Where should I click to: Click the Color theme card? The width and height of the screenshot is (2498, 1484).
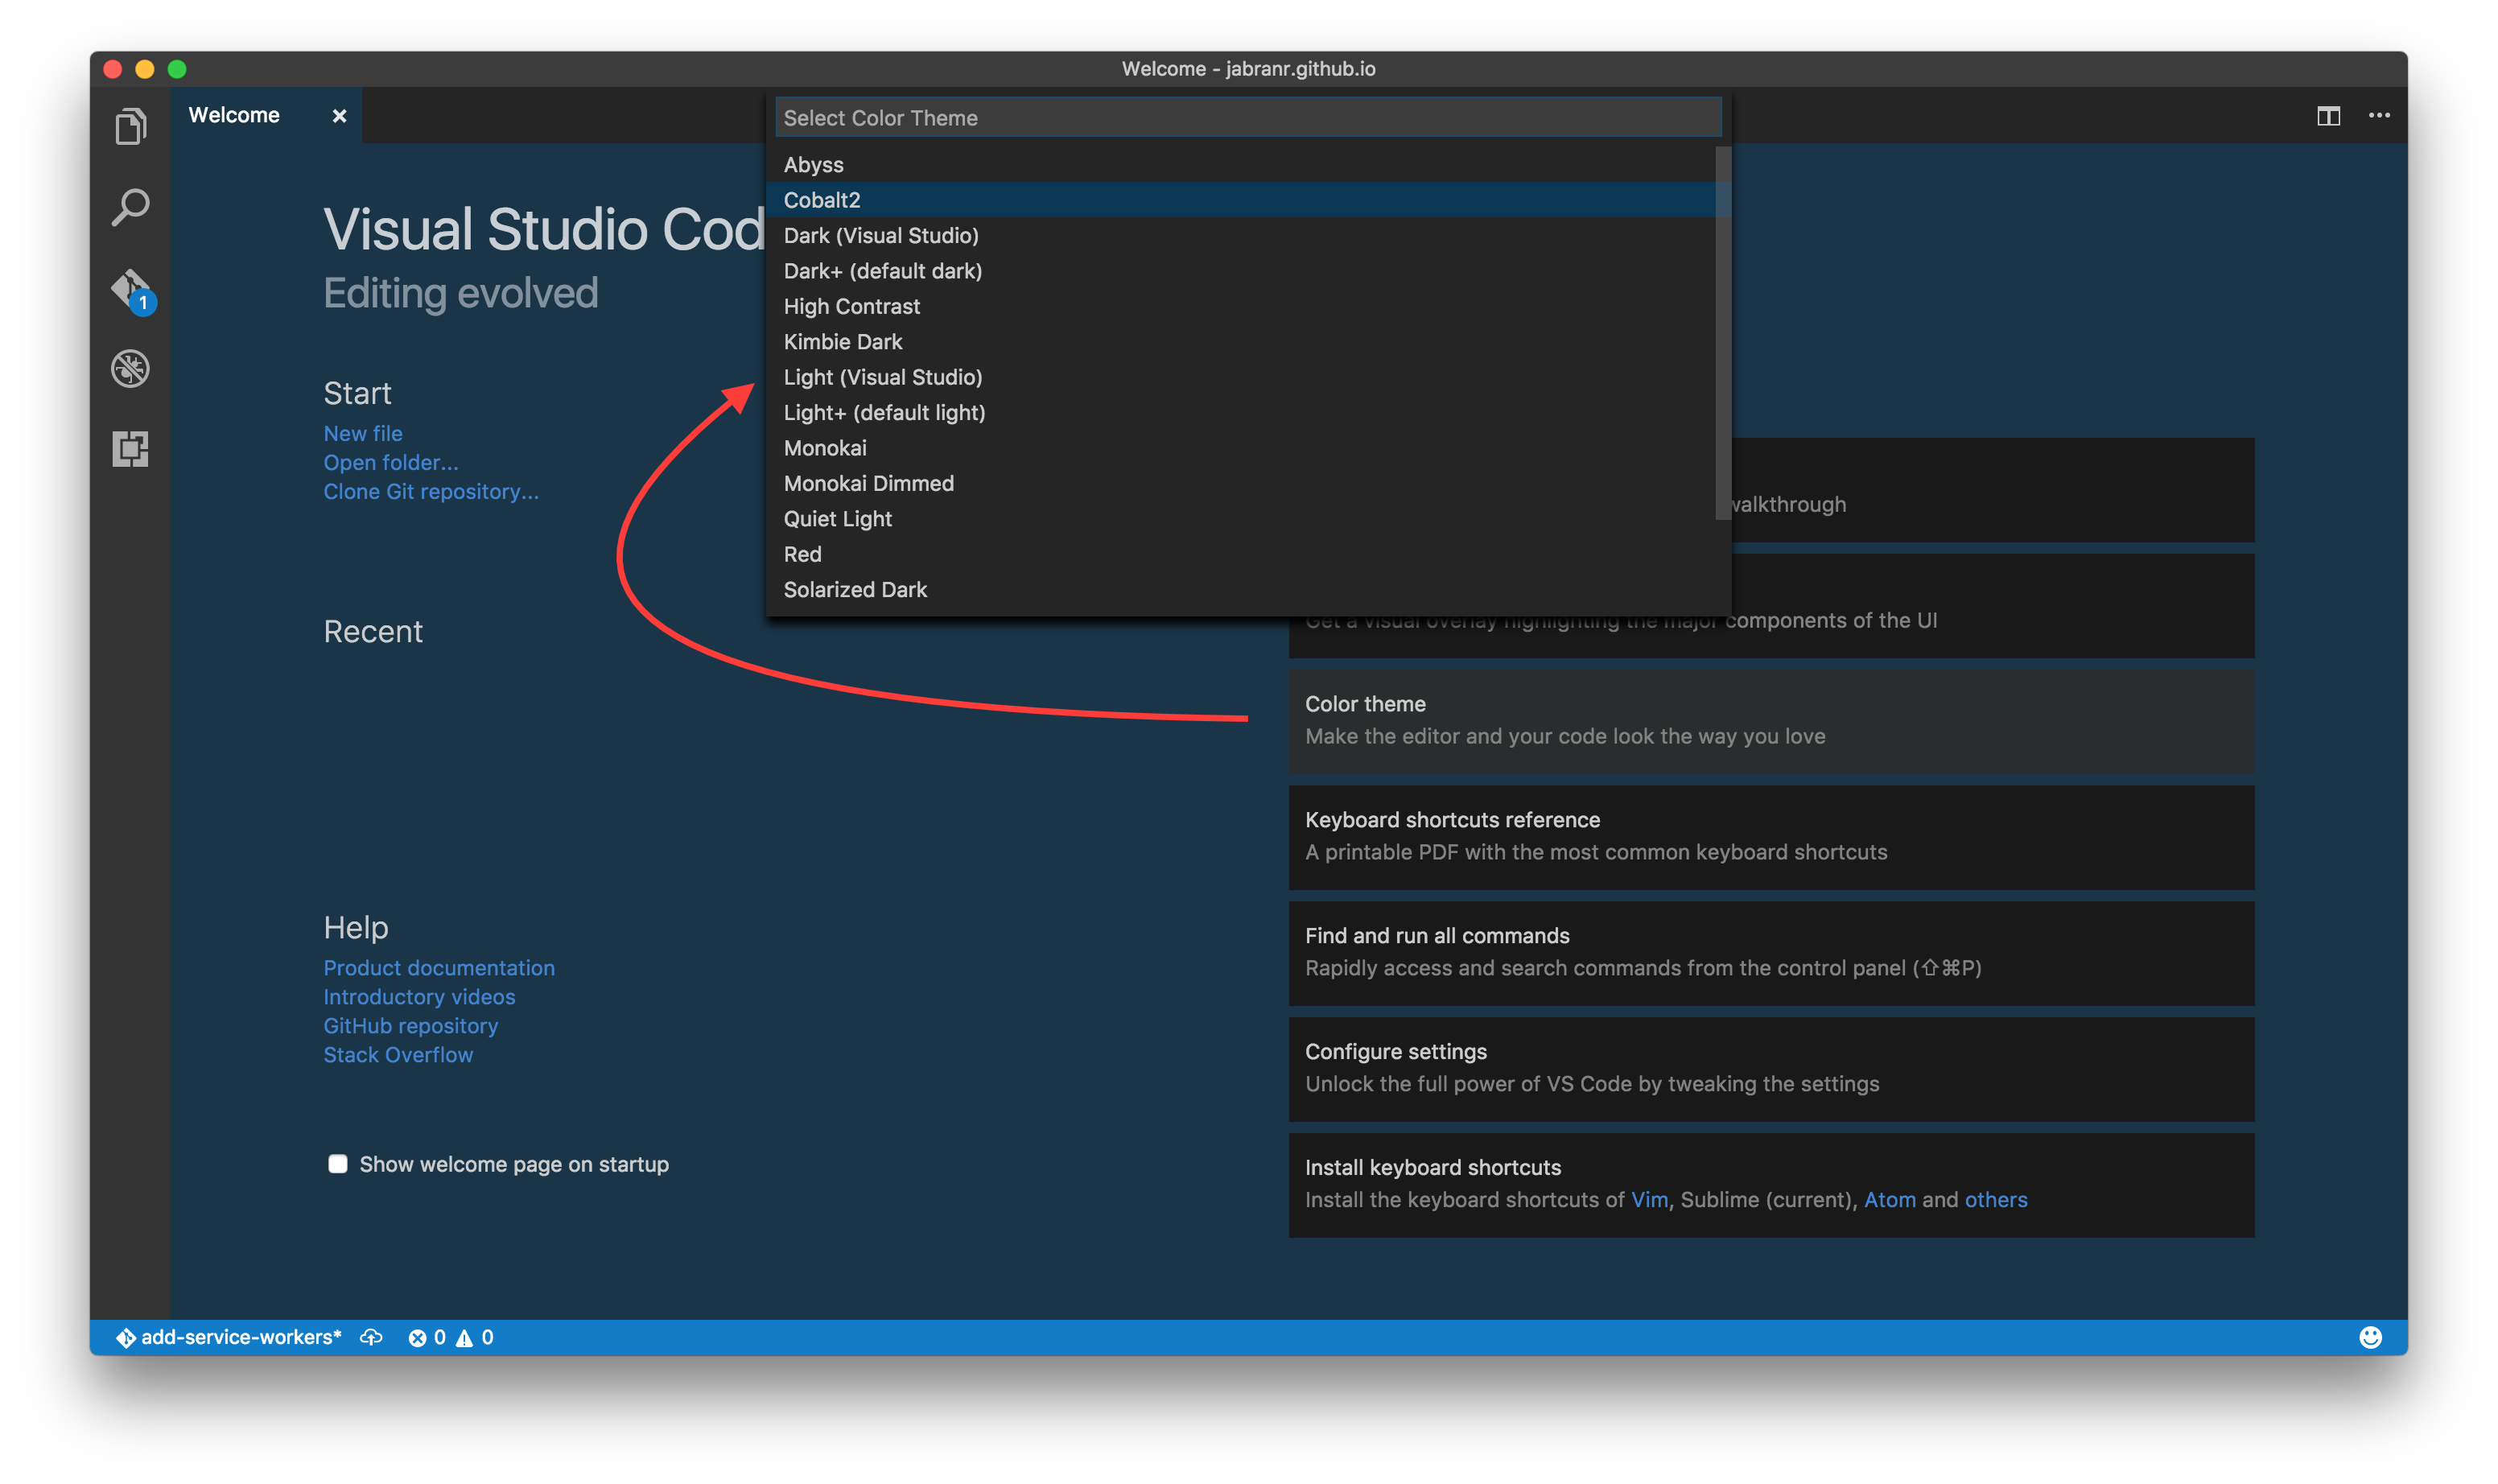1771,721
